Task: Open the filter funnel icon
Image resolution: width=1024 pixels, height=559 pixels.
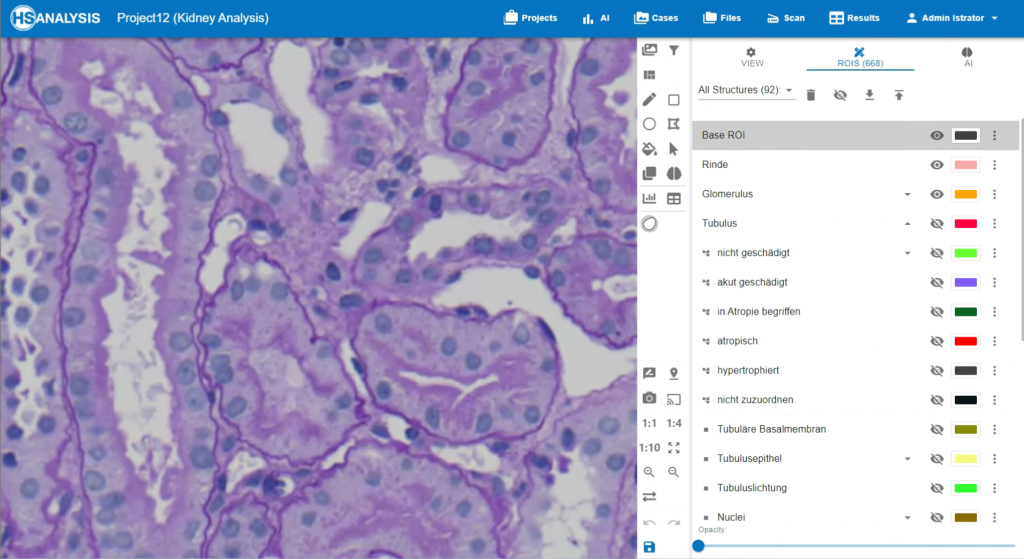Action: (x=674, y=50)
